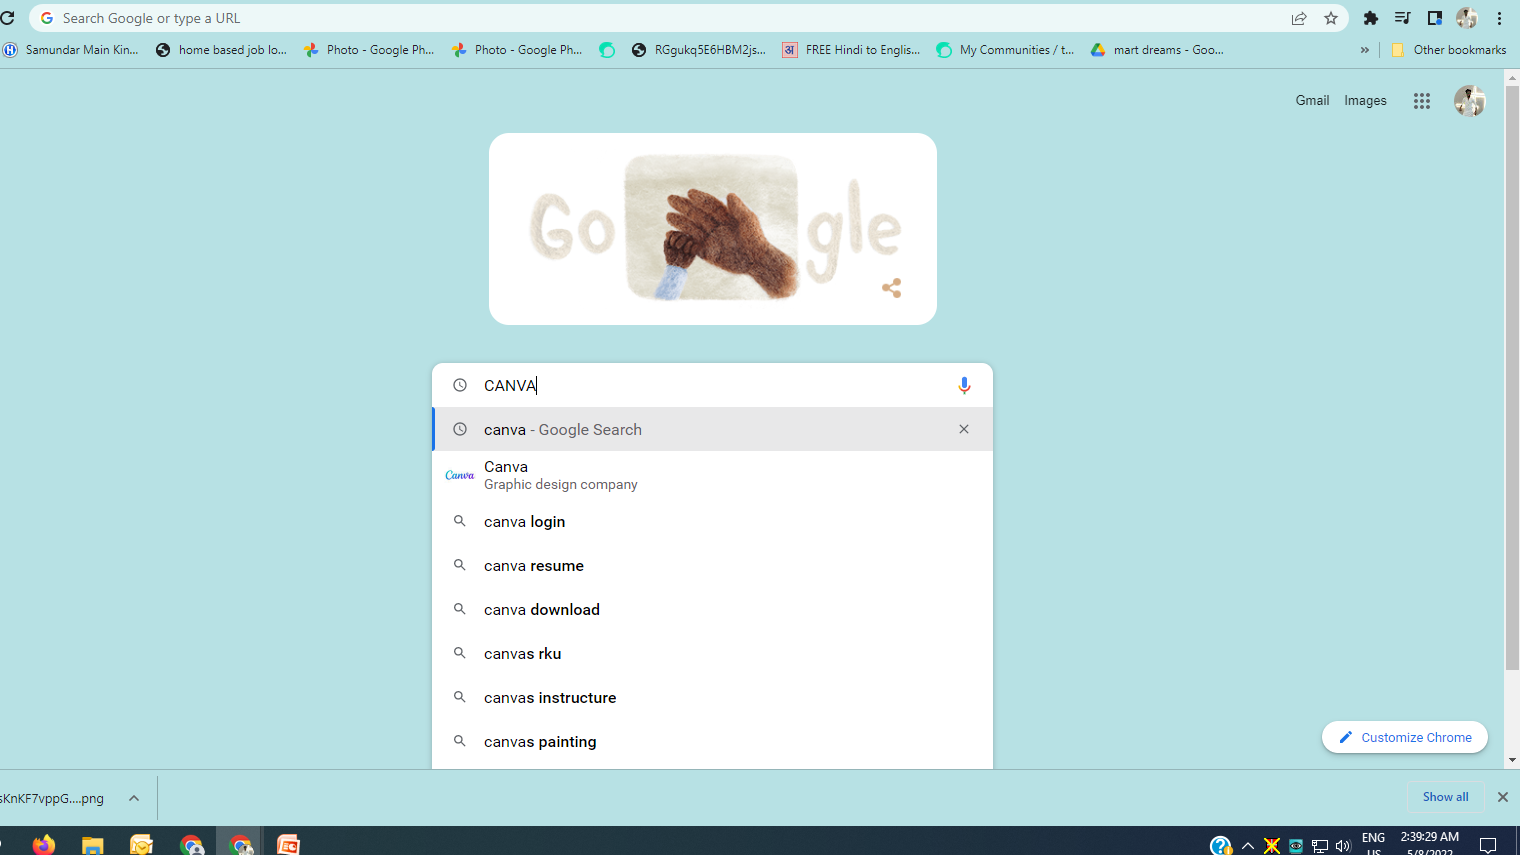Screen dimensions: 1520x855
Task: Click the scrollbar down arrow
Action: coord(1512,760)
